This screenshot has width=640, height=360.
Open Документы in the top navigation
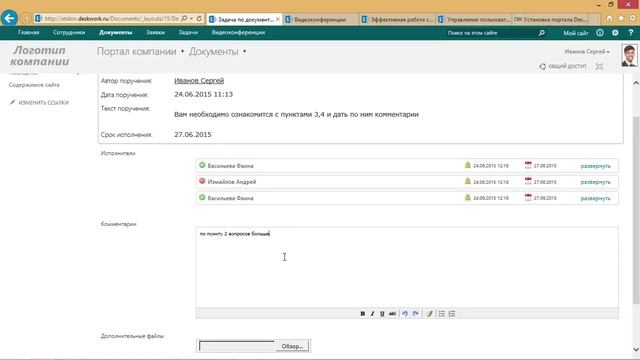116,32
